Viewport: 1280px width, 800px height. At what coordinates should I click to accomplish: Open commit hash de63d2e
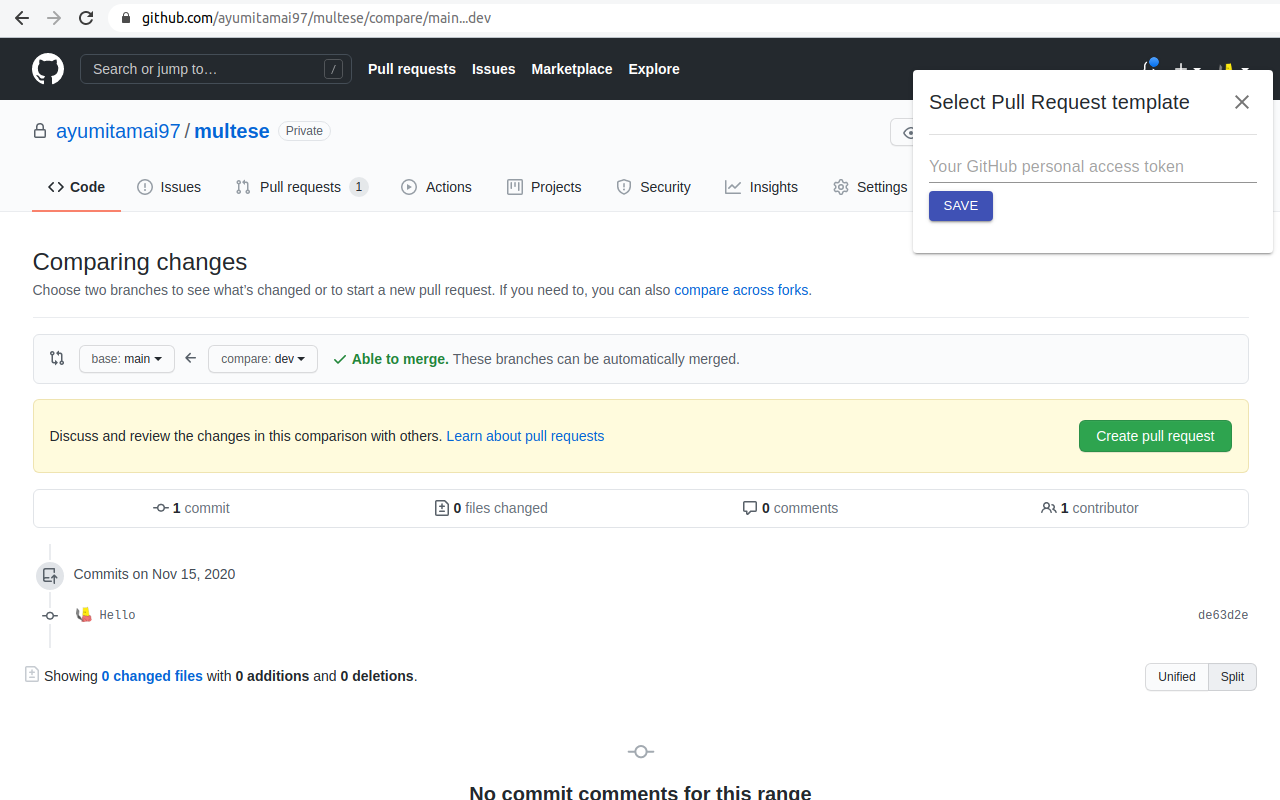(x=1223, y=615)
